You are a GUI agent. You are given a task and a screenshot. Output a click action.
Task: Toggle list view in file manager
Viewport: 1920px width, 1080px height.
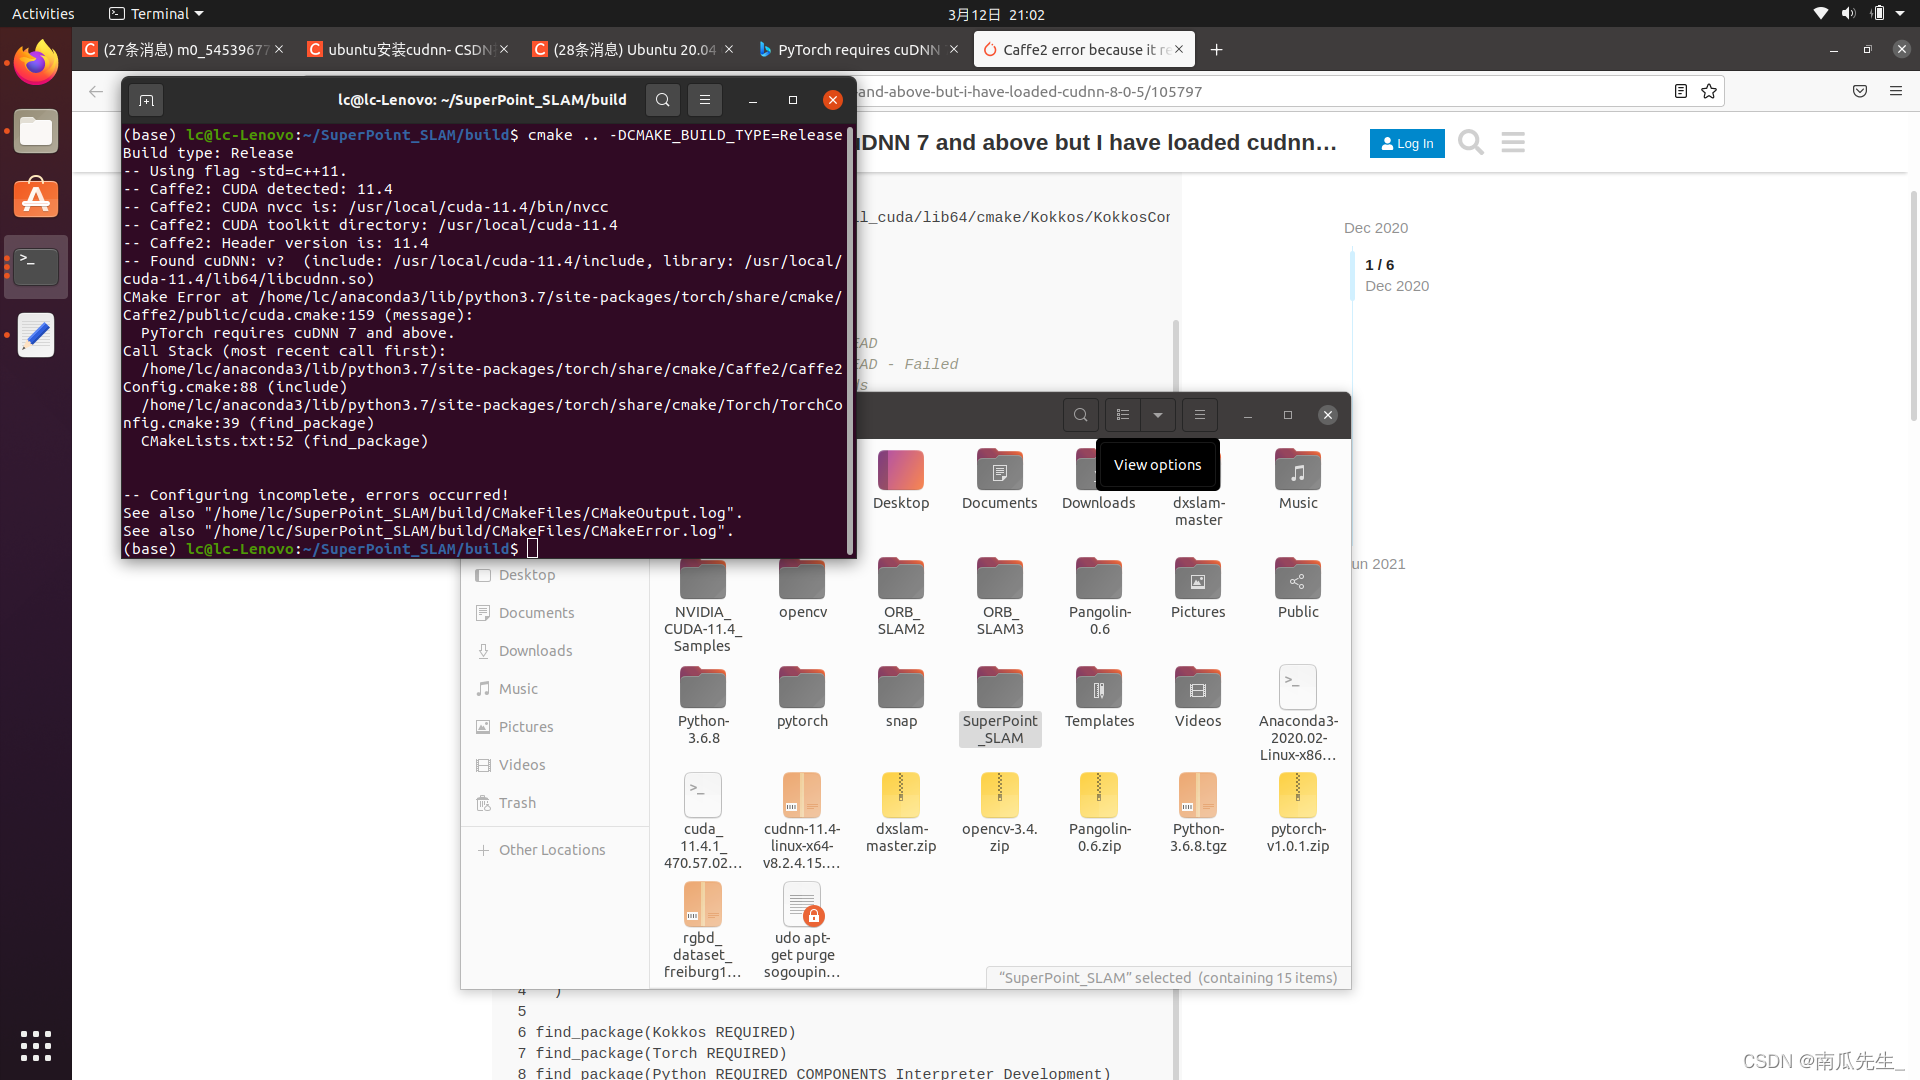(x=1123, y=415)
